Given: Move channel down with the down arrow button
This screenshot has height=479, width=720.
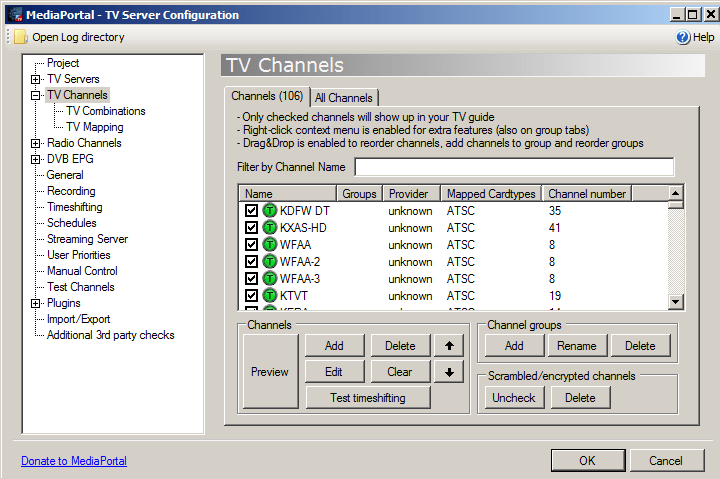Looking at the screenshot, I should pyautogui.click(x=449, y=372).
